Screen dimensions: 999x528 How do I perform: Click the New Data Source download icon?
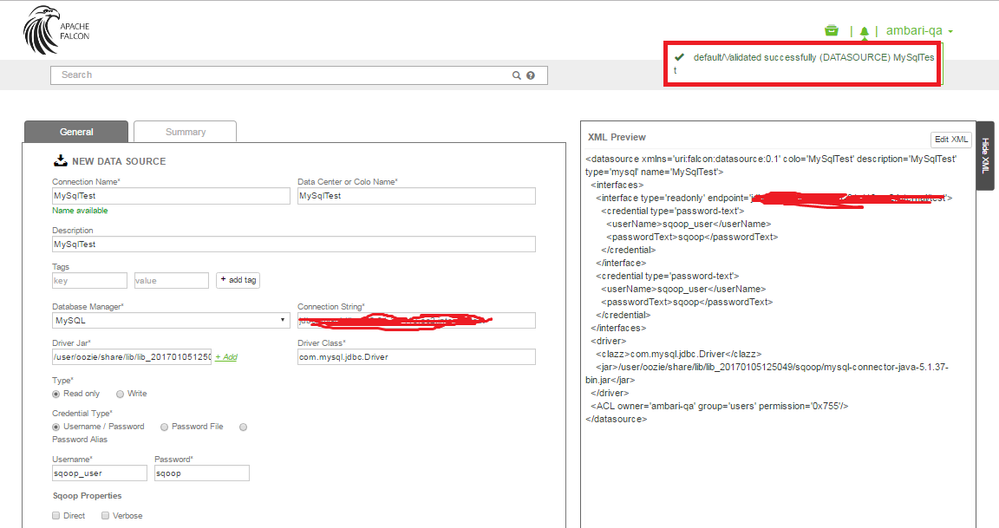coord(60,161)
